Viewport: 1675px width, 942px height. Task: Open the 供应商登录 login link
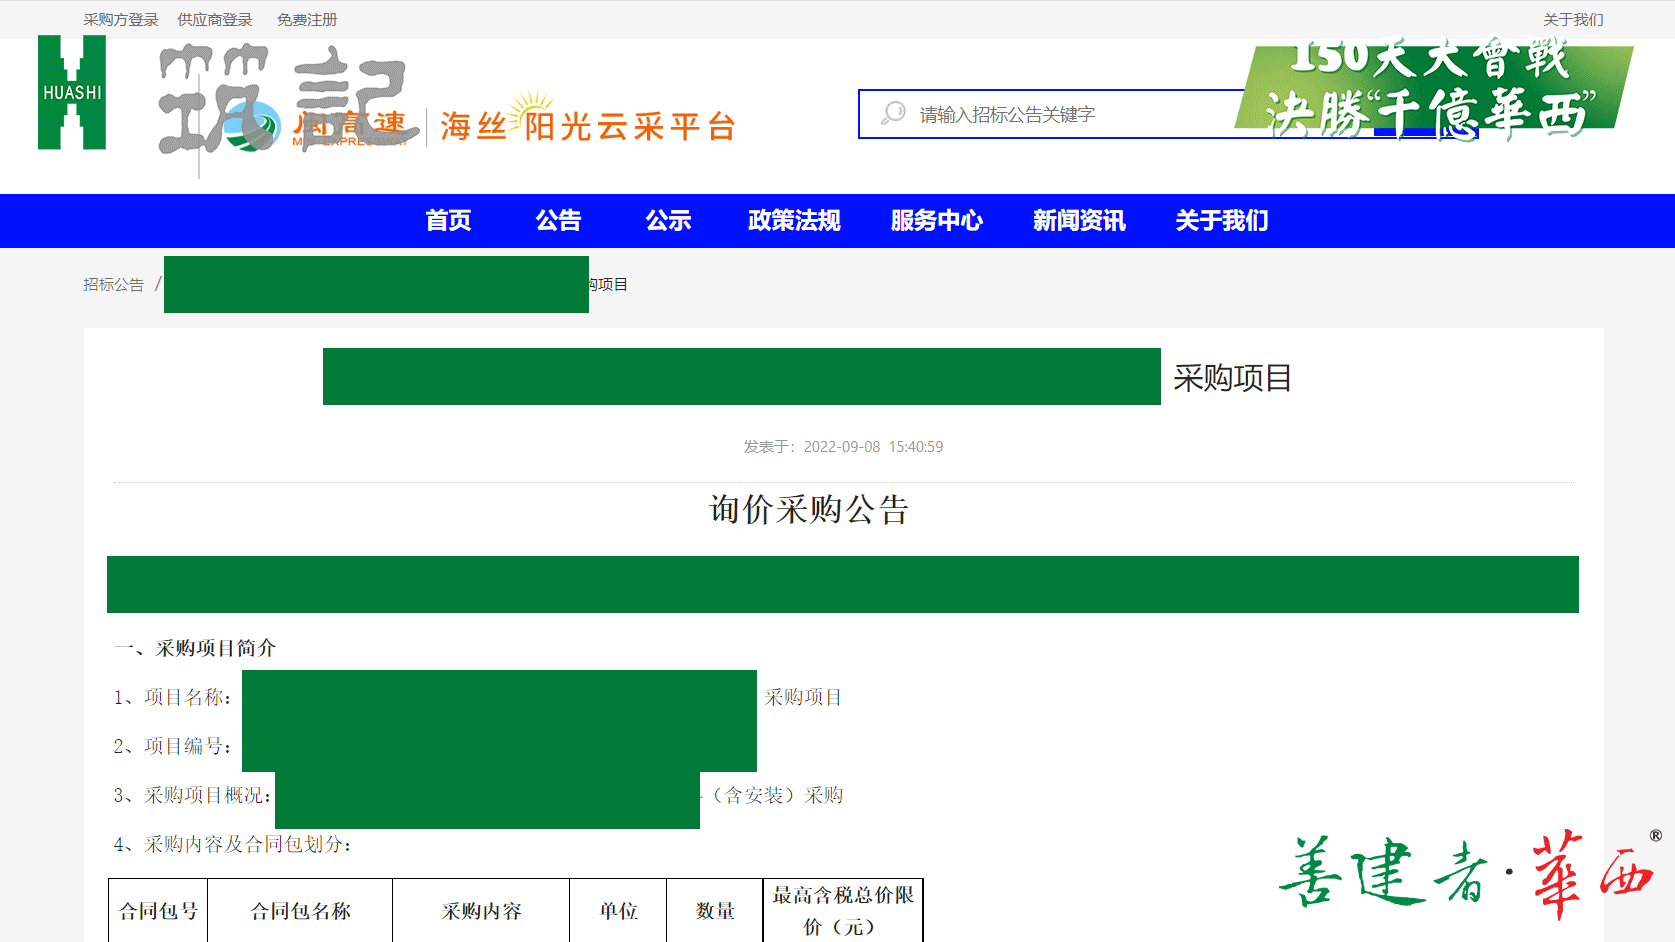[215, 20]
